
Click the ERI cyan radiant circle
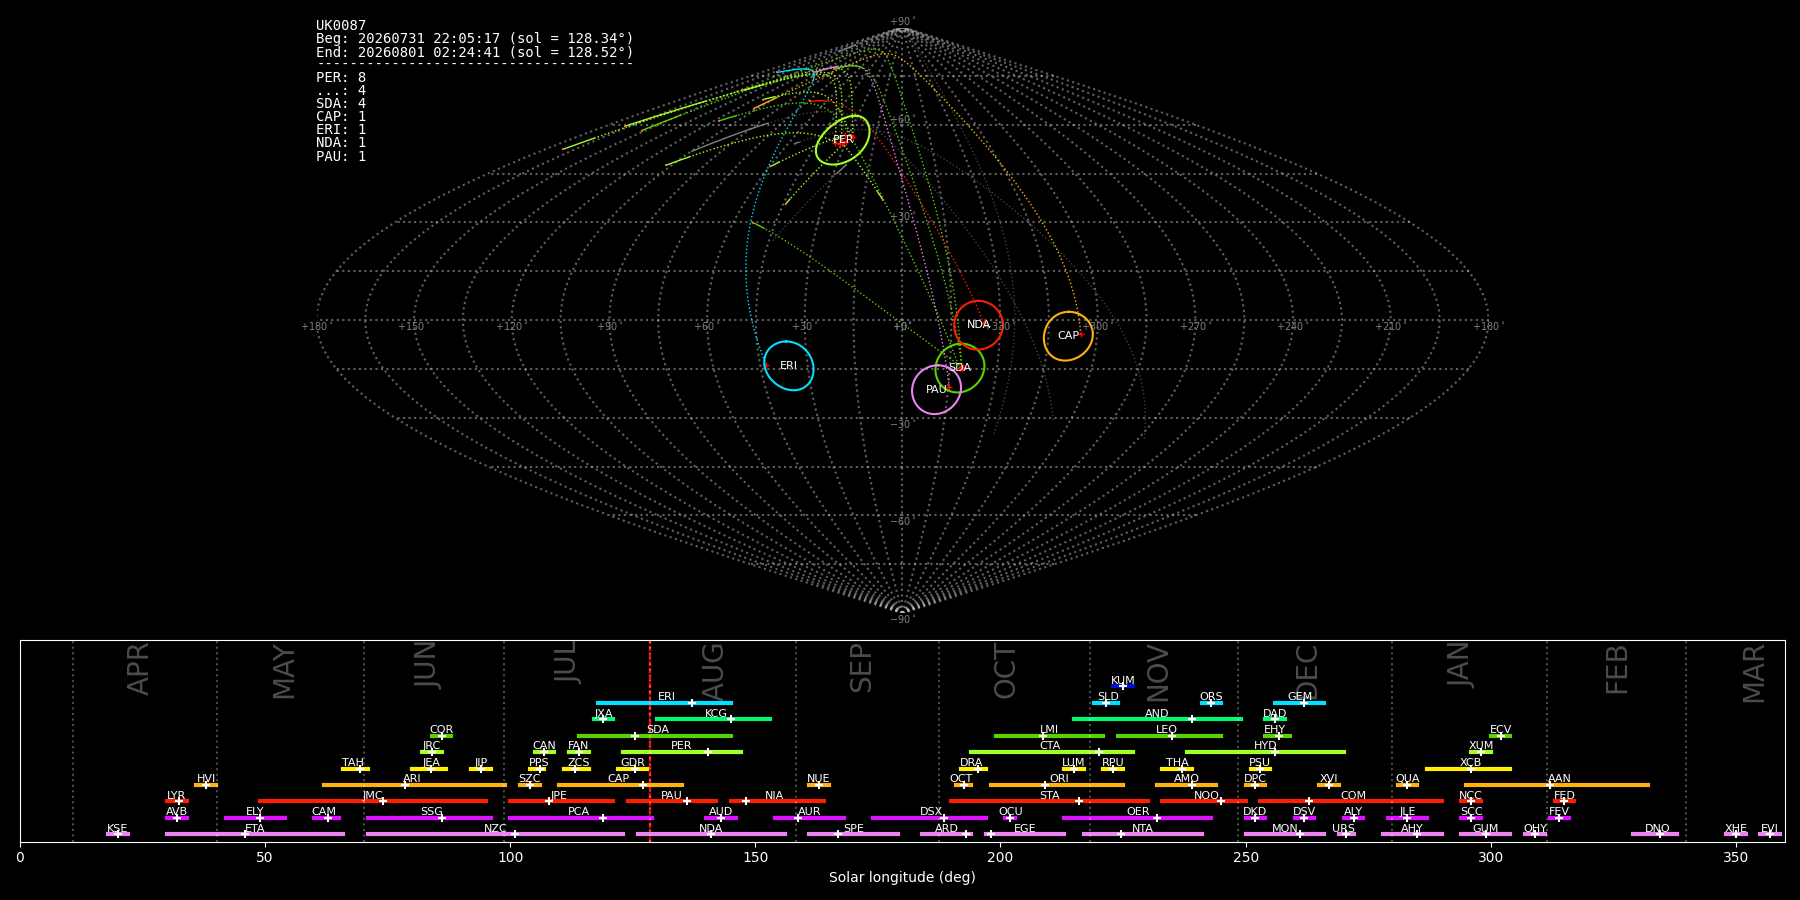(x=789, y=366)
